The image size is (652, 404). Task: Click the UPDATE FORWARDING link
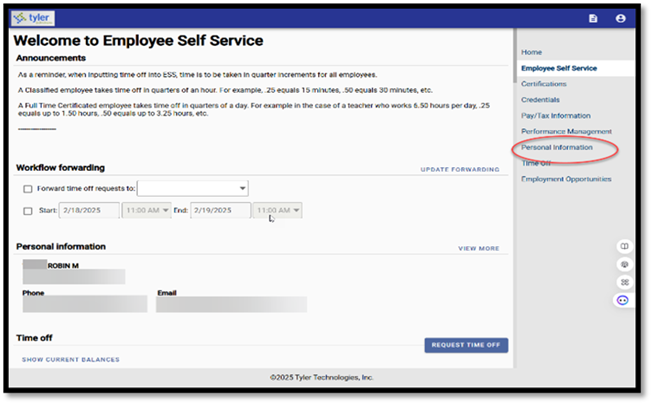tap(460, 170)
